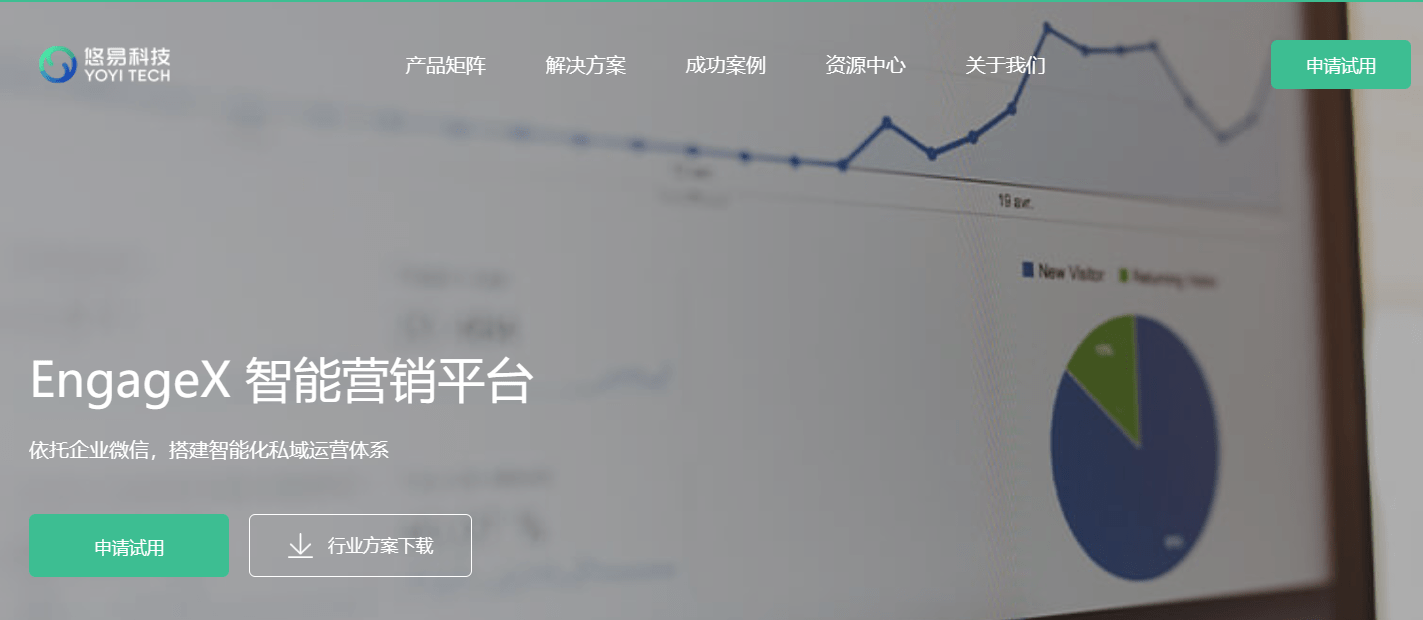Click the top-right 申请试用 button
This screenshot has width=1423, height=620.
pyautogui.click(x=1341, y=65)
